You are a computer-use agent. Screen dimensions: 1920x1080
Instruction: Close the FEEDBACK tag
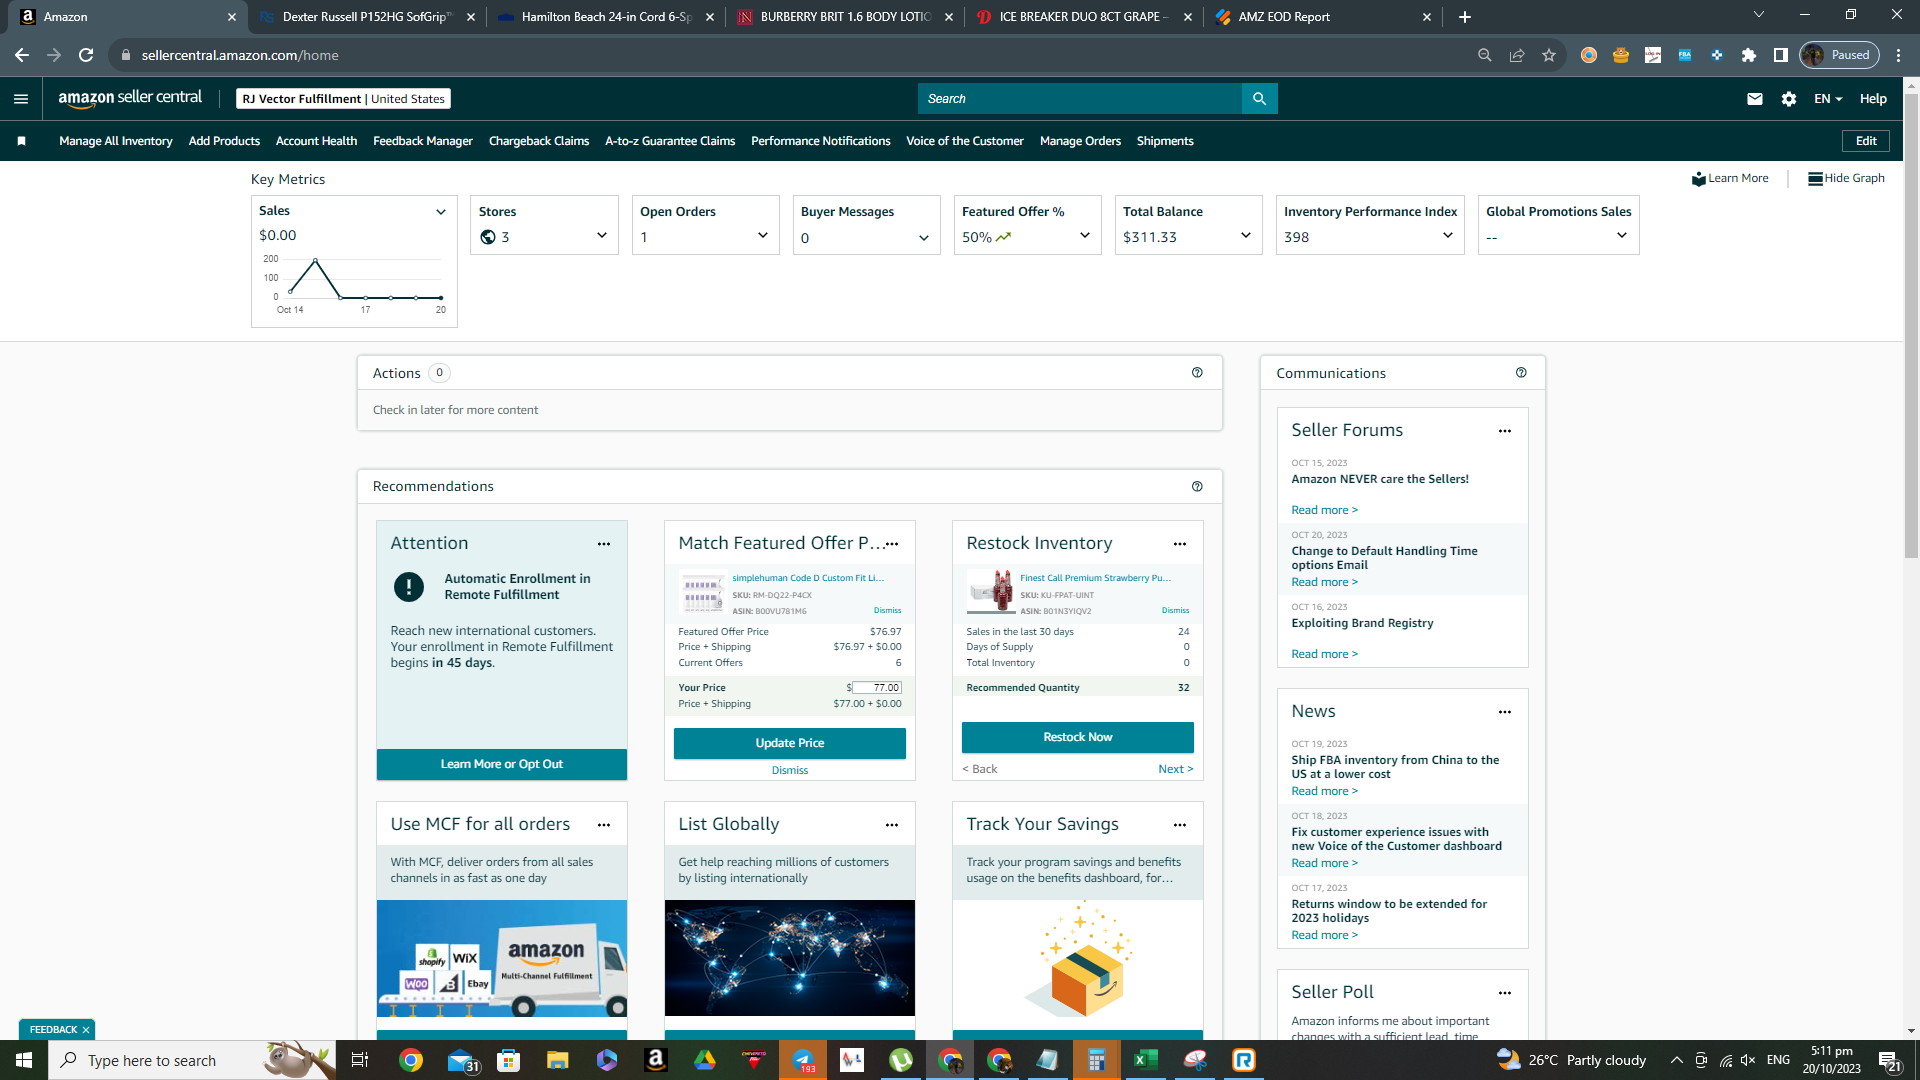[x=86, y=1030]
